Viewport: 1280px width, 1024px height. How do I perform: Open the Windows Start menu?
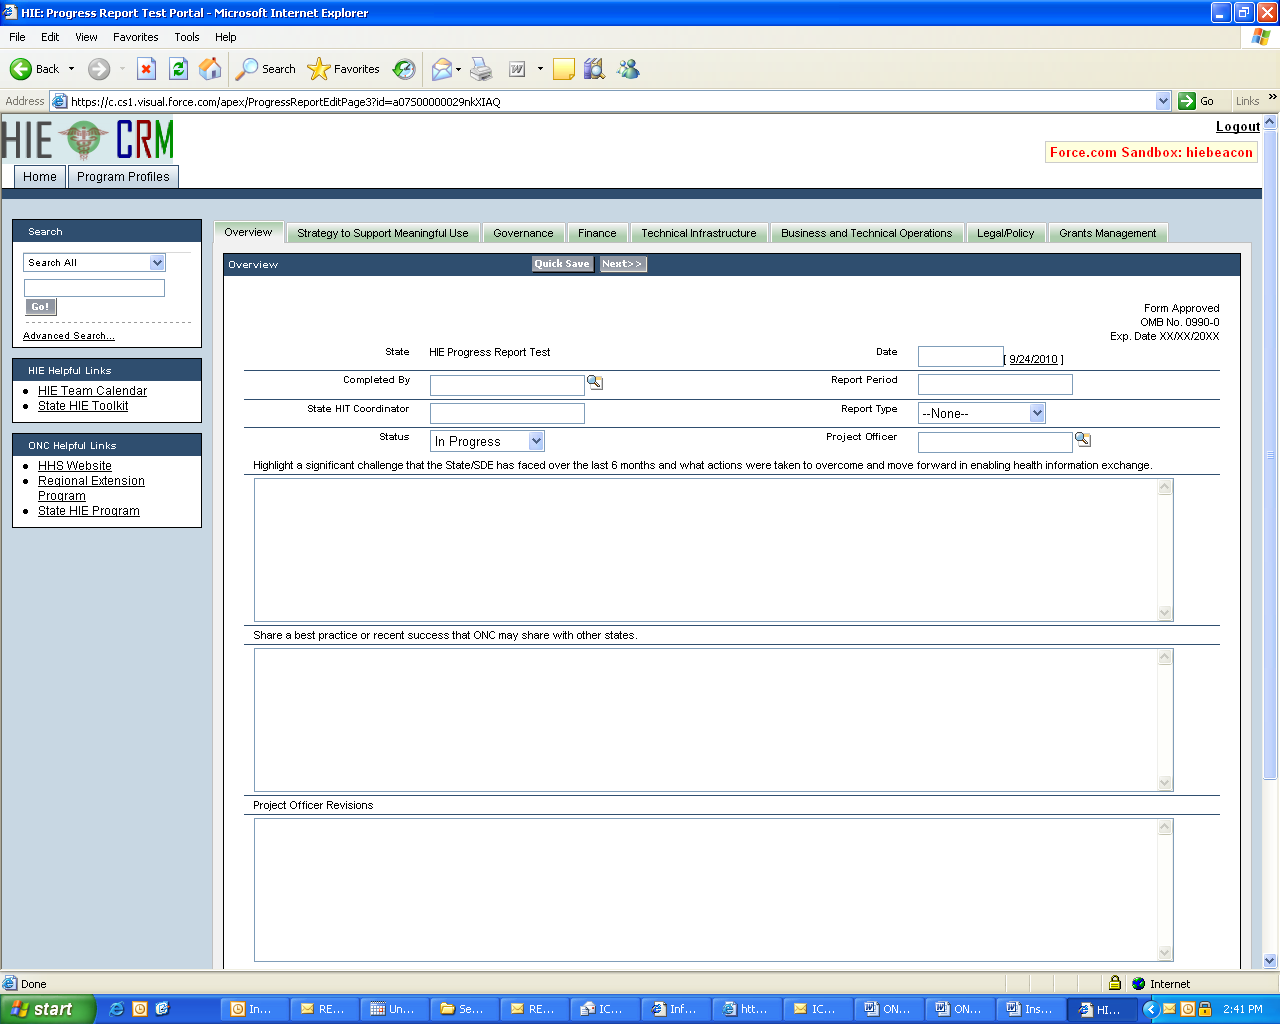point(48,1009)
